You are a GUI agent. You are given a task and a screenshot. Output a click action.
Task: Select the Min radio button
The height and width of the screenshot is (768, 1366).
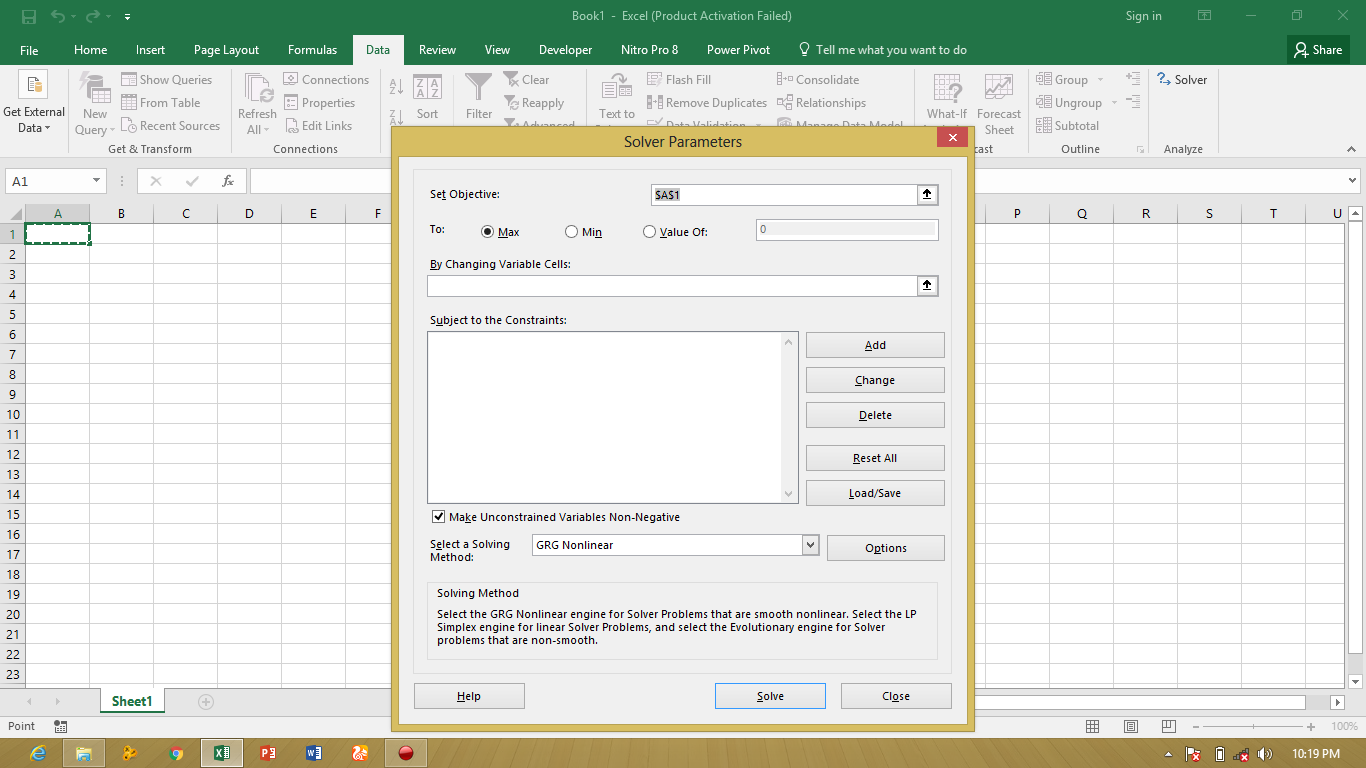click(571, 231)
